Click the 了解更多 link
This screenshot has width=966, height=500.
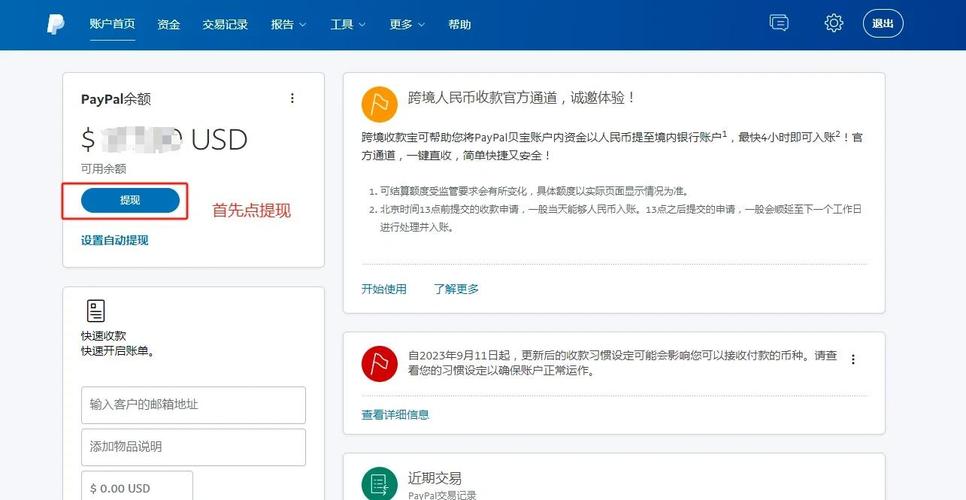[456, 289]
